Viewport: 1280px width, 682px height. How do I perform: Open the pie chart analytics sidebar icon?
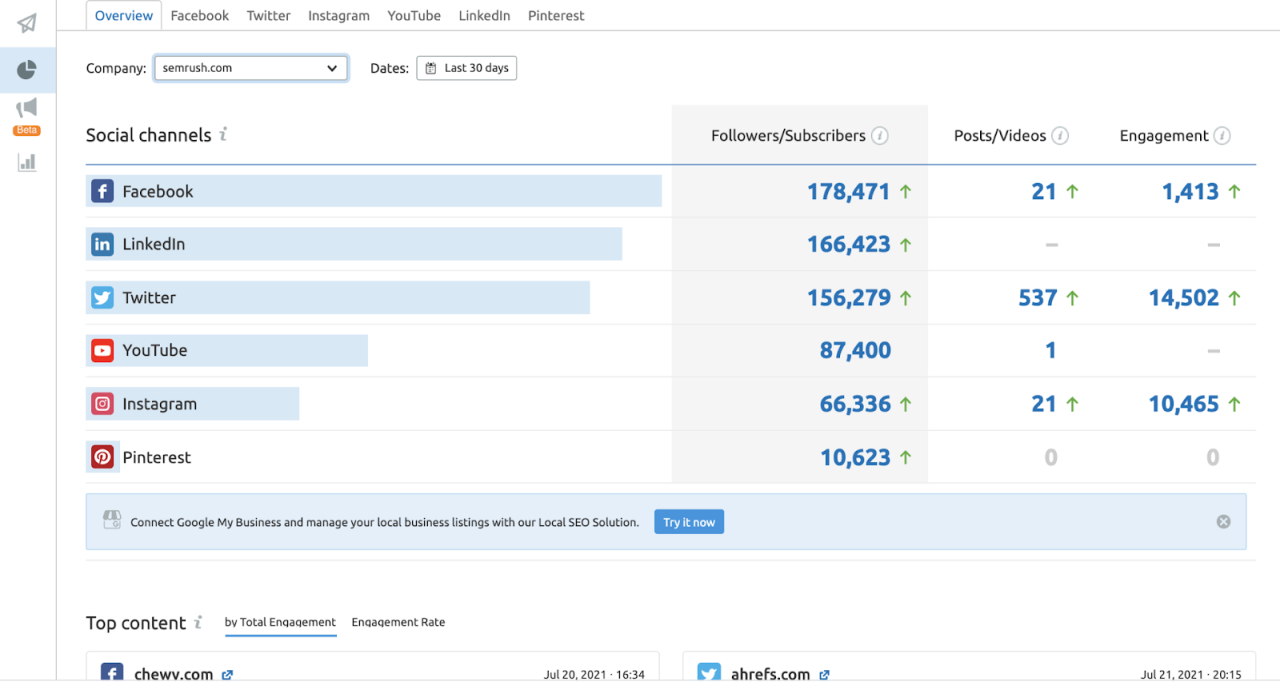(27, 70)
